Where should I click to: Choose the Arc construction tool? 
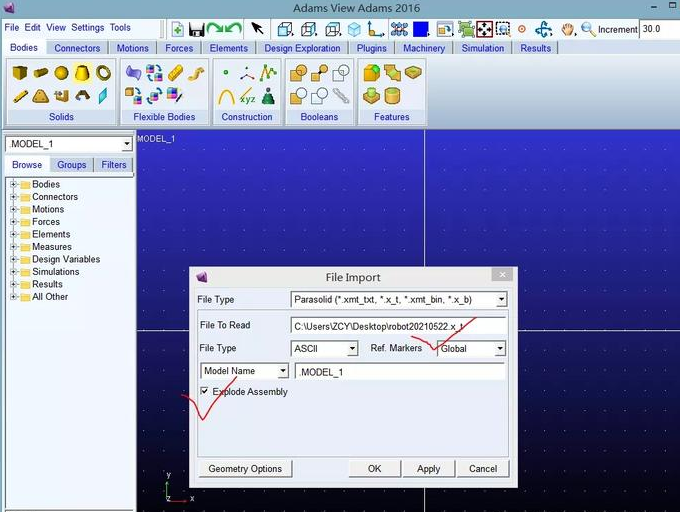coord(226,96)
